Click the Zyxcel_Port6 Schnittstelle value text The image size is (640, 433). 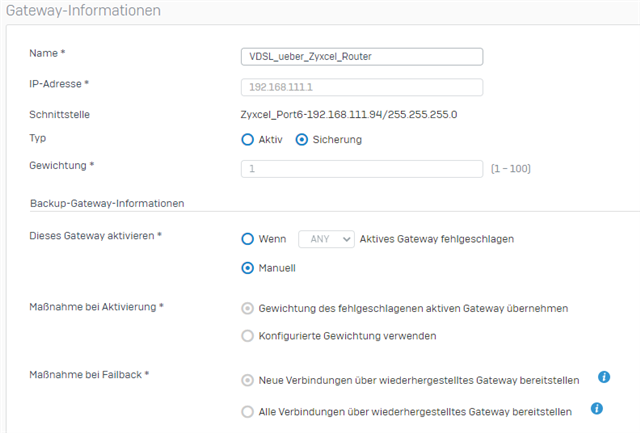pyautogui.click(x=349, y=114)
